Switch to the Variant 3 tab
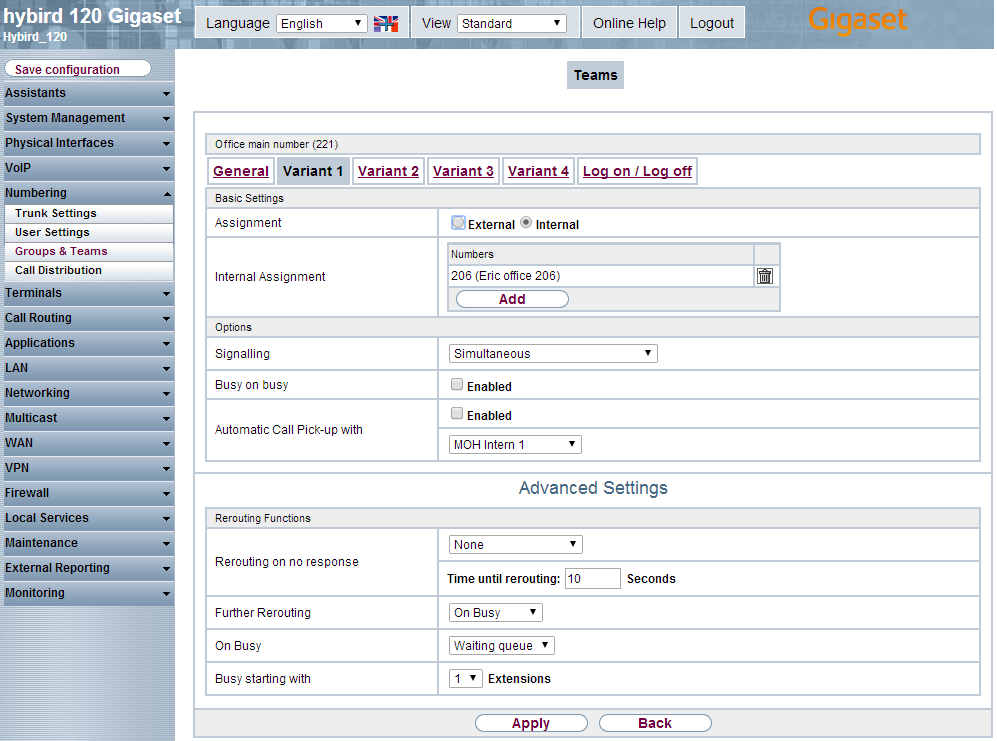The image size is (997, 741). [463, 171]
